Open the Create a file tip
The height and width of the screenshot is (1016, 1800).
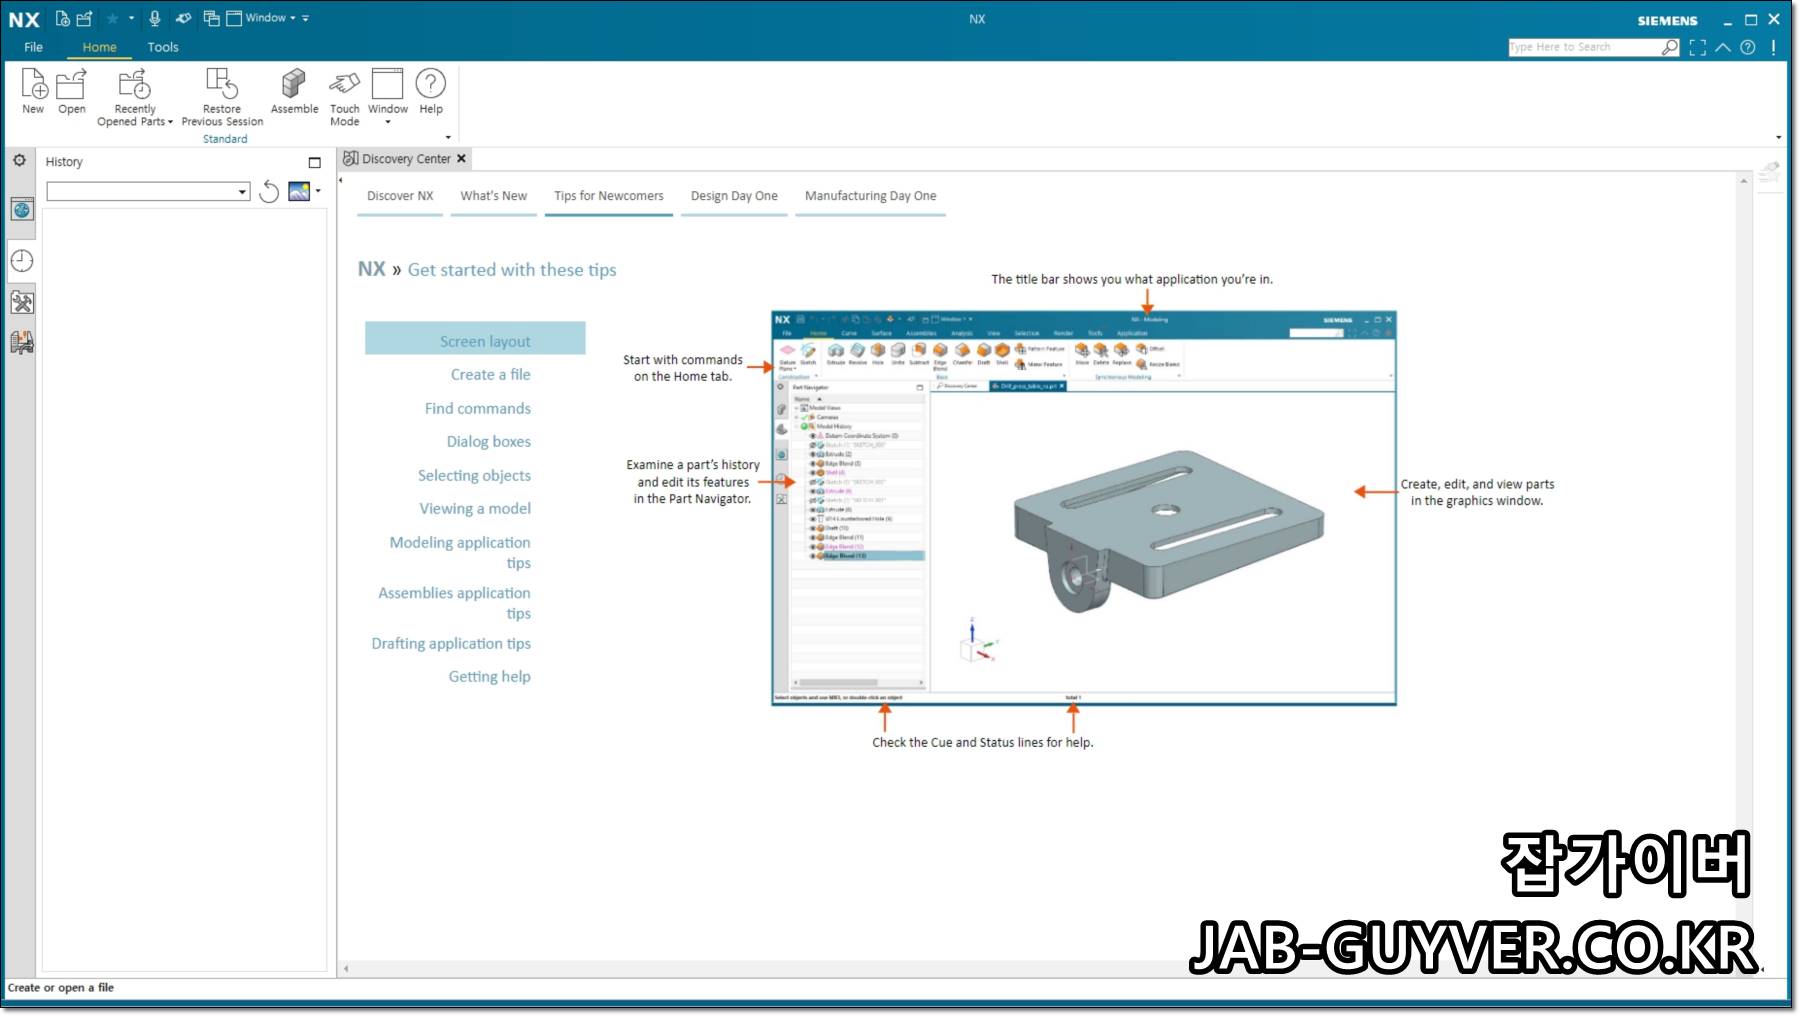[490, 375]
